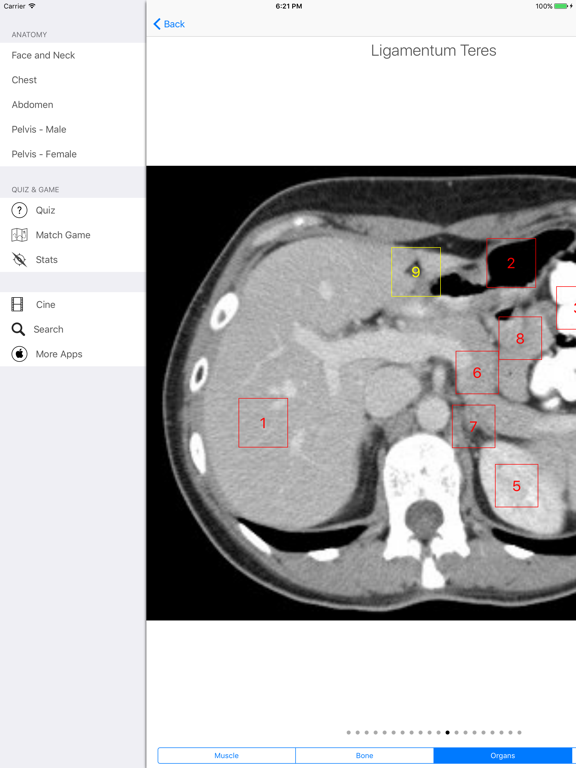Tap marker 6 on the CT image
The width and height of the screenshot is (576, 768).
tap(477, 372)
